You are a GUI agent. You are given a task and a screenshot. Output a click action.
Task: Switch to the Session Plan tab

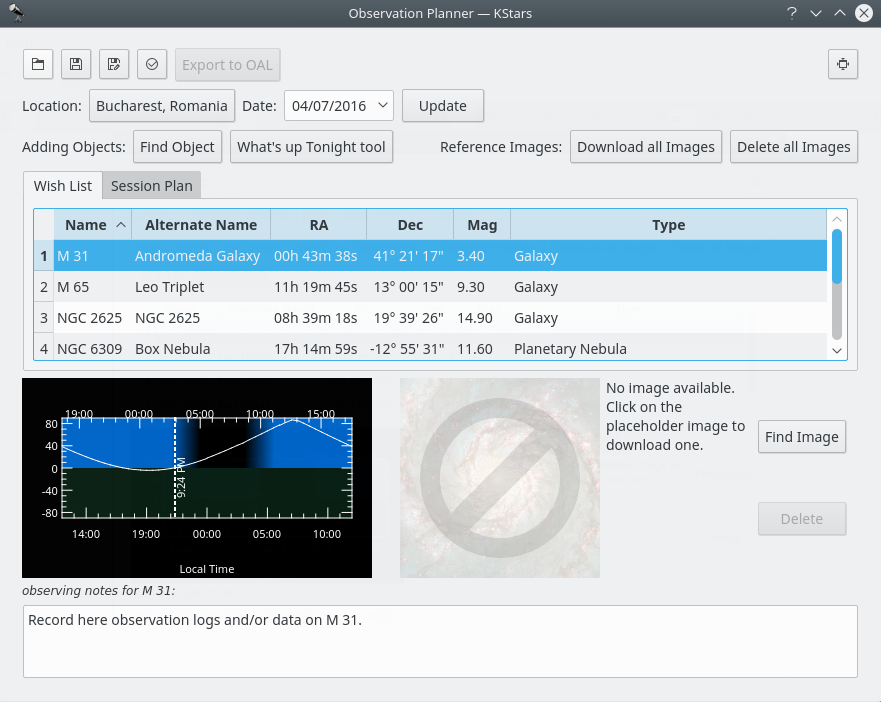click(152, 186)
